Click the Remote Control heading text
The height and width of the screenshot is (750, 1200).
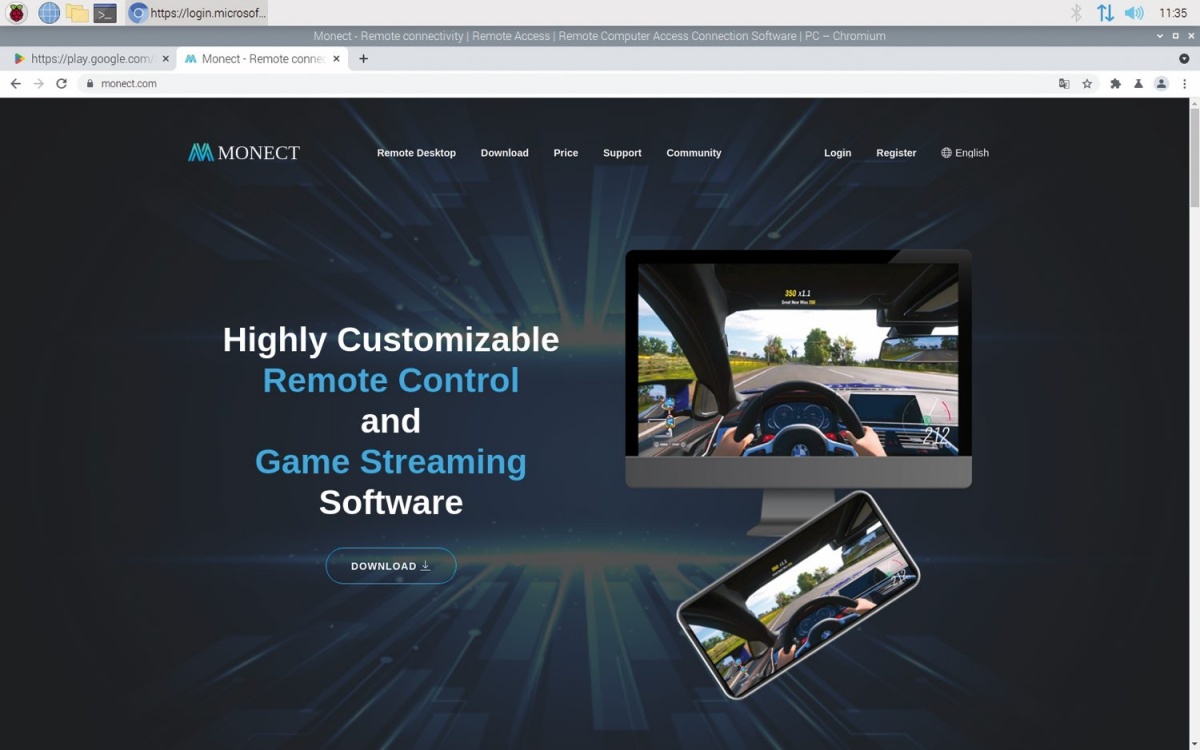(391, 380)
